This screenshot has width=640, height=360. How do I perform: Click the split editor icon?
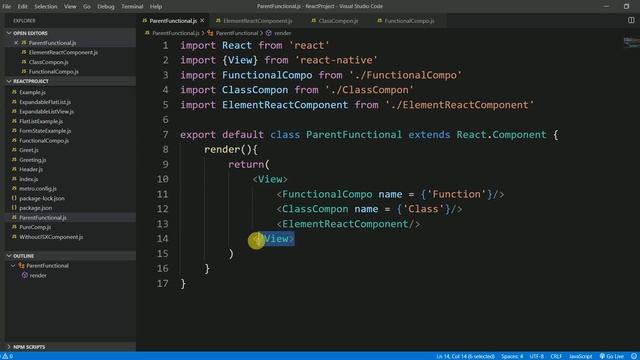coord(631,20)
